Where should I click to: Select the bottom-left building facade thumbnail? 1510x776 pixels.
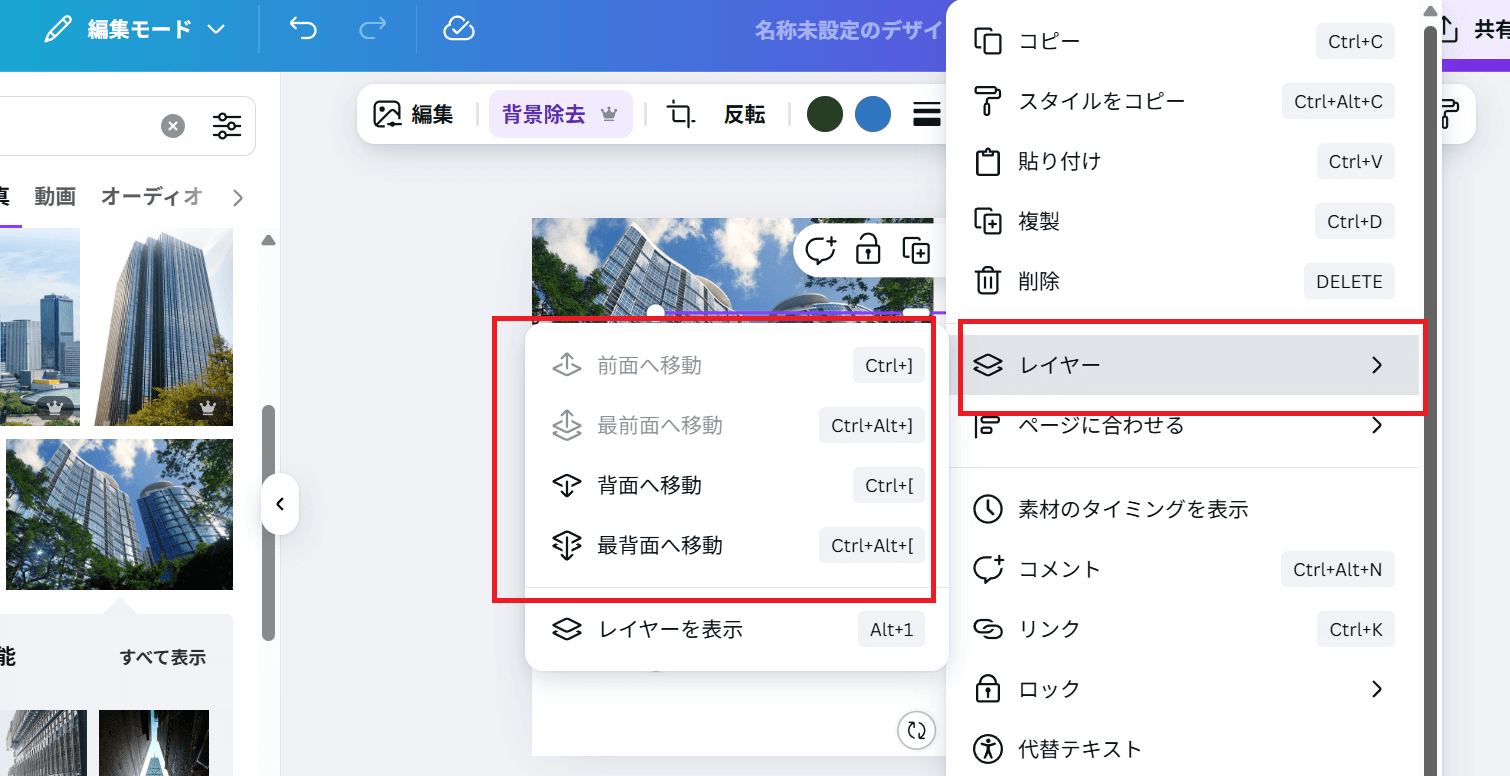pos(43,743)
